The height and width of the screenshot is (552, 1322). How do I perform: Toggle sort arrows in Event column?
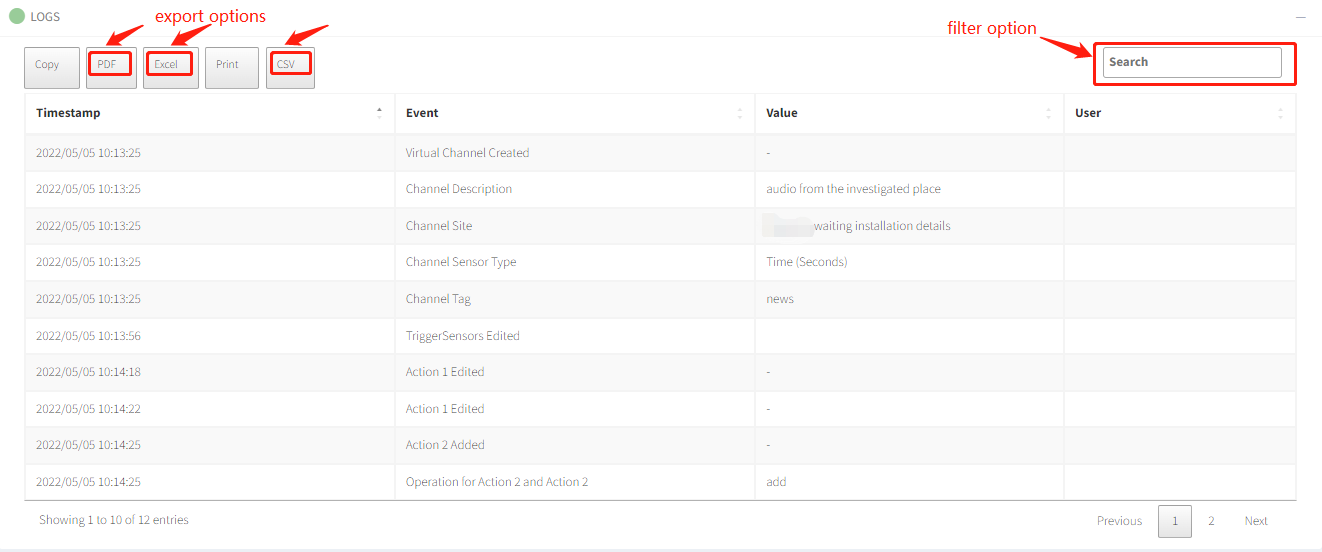740,113
